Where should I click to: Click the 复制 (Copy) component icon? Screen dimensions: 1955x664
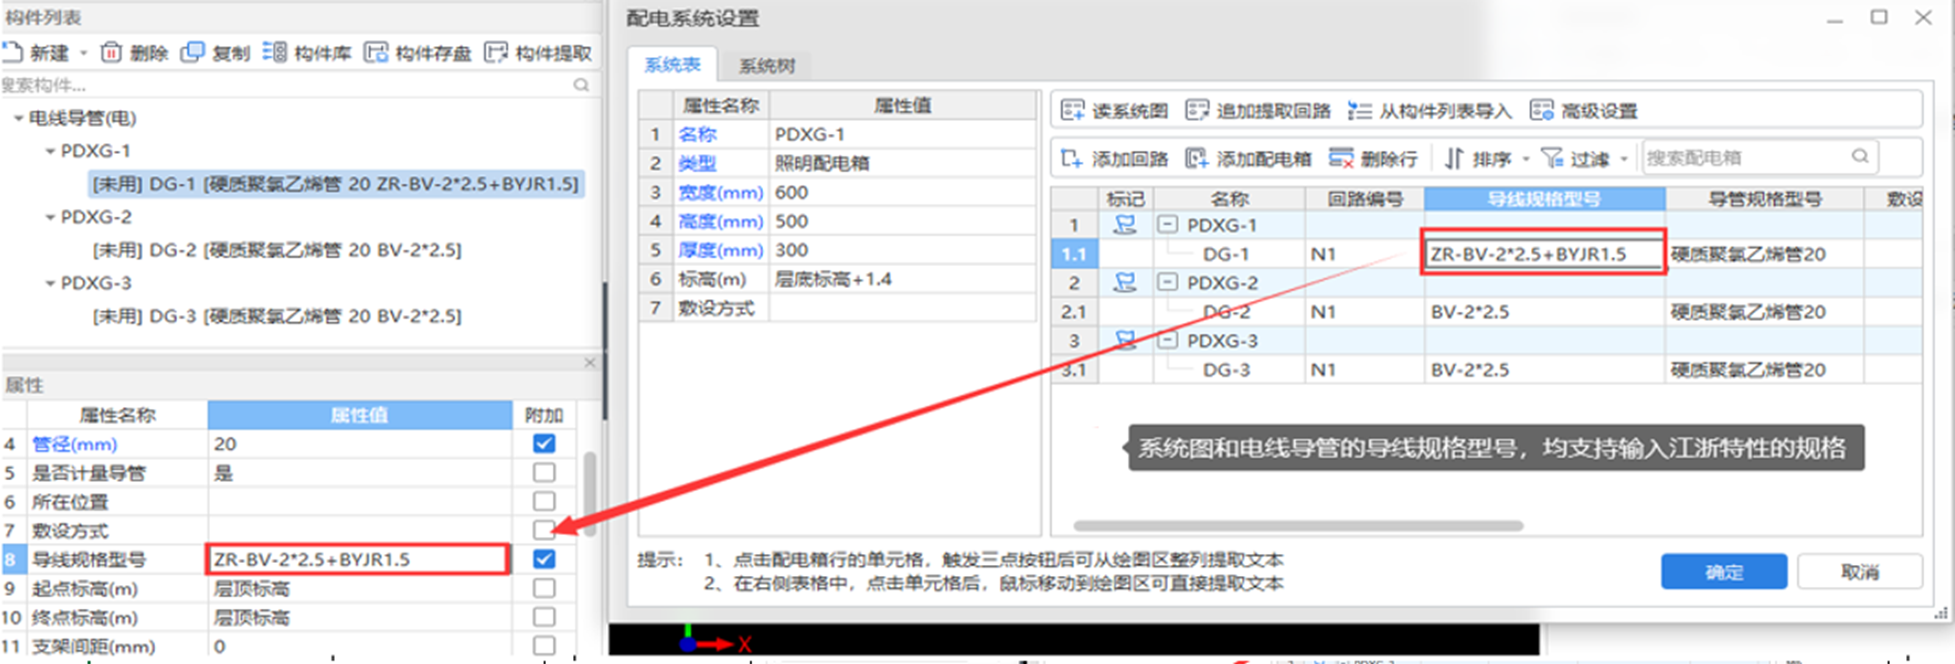click(192, 52)
